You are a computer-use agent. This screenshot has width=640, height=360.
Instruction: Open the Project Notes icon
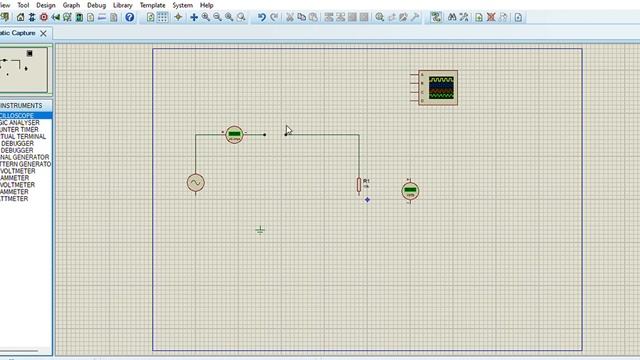pyautogui.click(x=114, y=17)
